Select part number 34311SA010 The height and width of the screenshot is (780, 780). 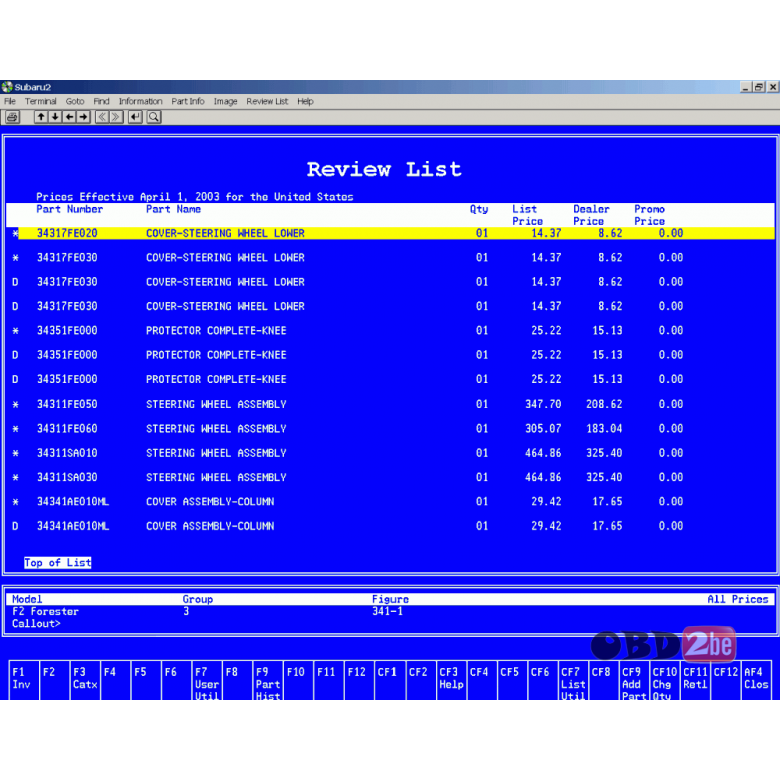[67, 453]
